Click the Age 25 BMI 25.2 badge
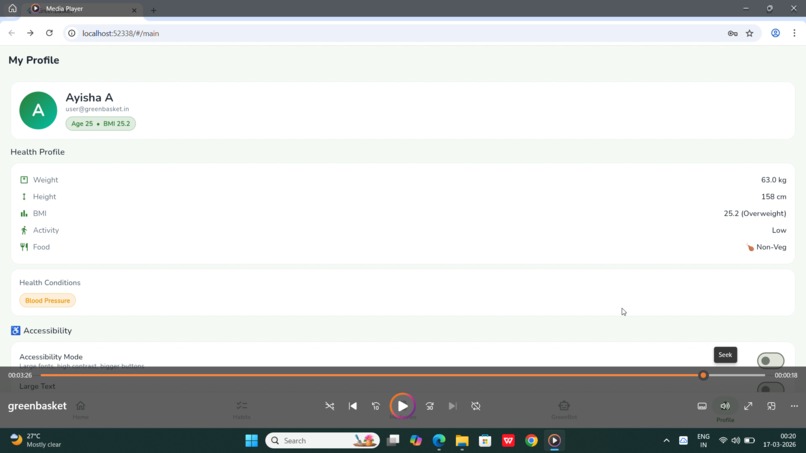The width and height of the screenshot is (806, 453). coord(100,123)
